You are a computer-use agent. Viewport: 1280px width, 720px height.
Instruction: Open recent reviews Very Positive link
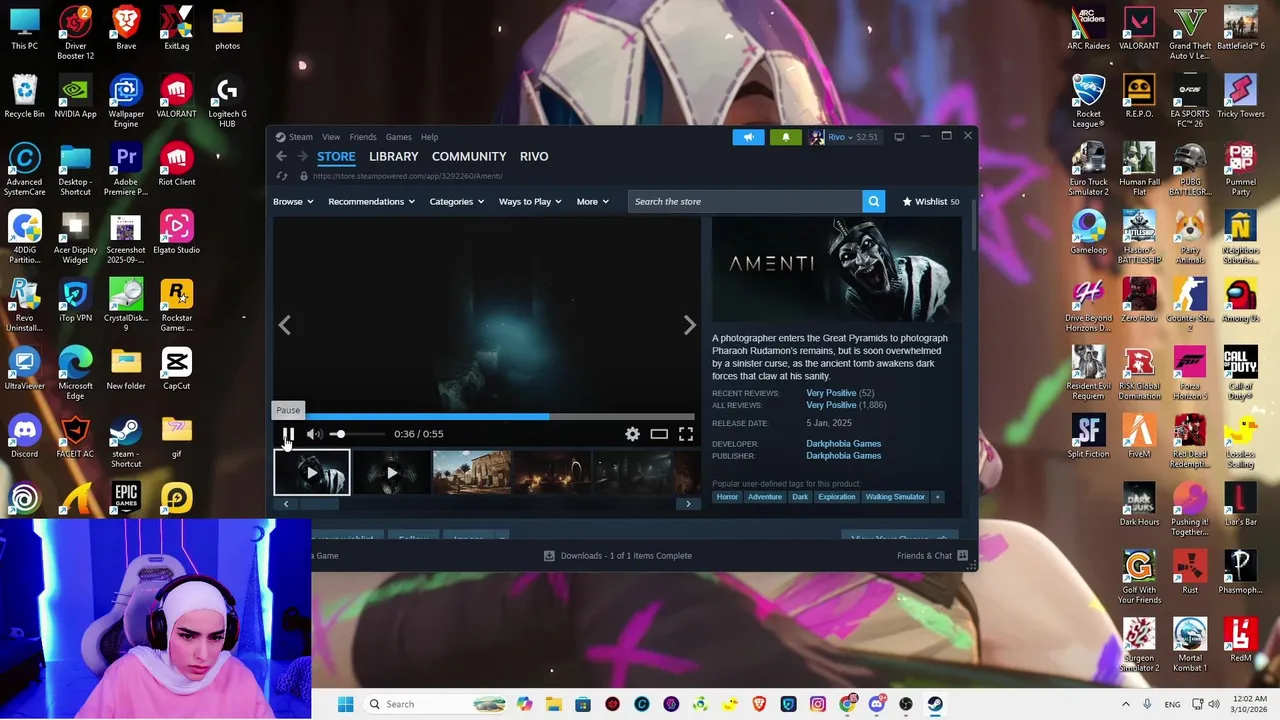(830, 393)
